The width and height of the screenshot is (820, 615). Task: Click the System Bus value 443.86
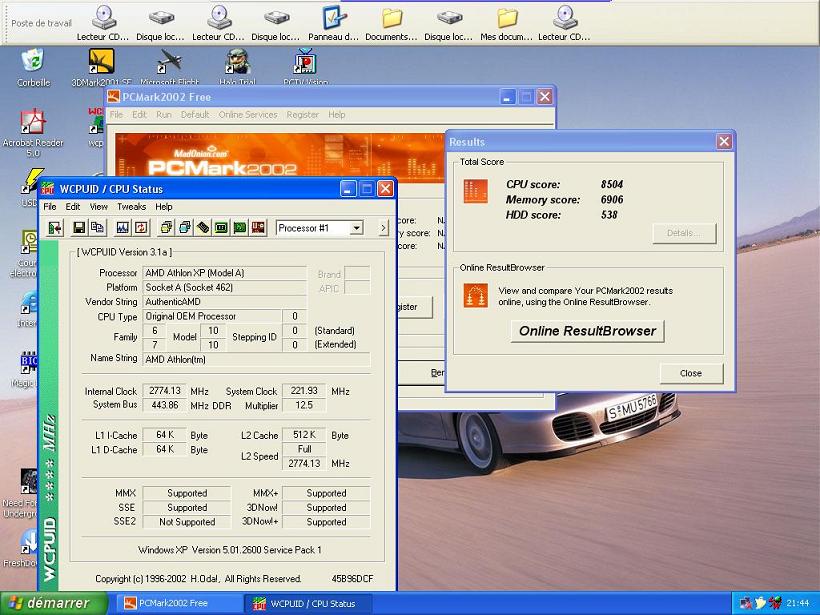pos(165,405)
